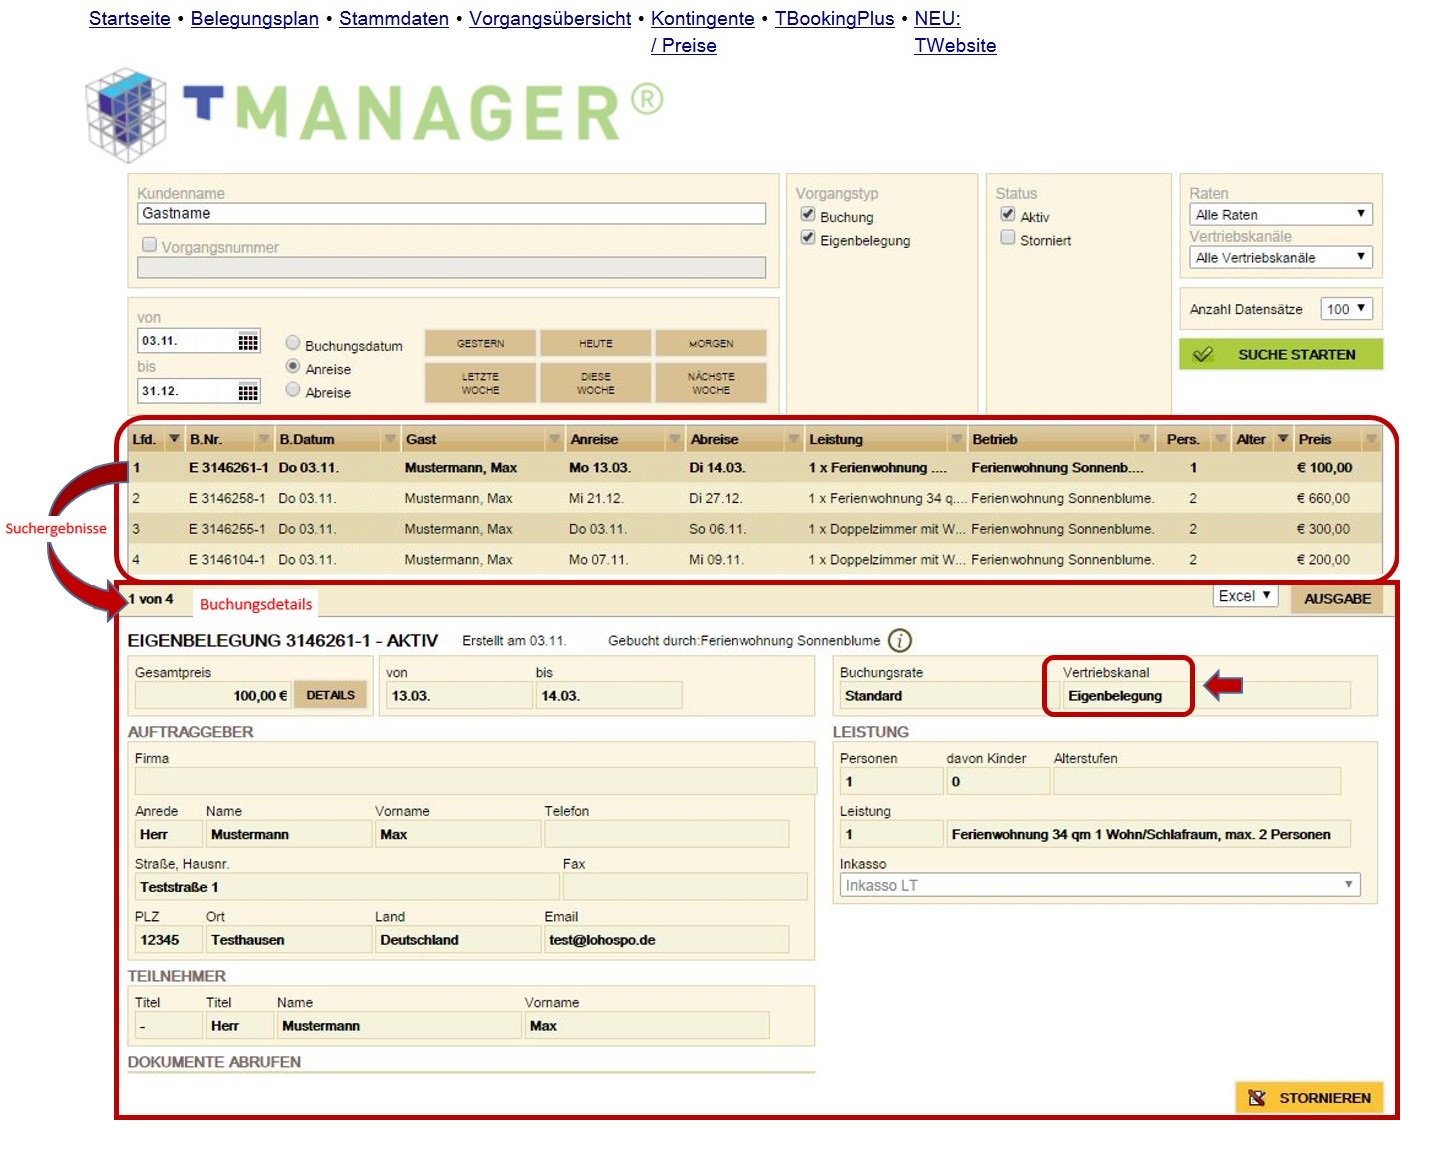Open the Anzahl Datensätze dropdown
Screen dimensions: 1430x1158
click(1346, 309)
